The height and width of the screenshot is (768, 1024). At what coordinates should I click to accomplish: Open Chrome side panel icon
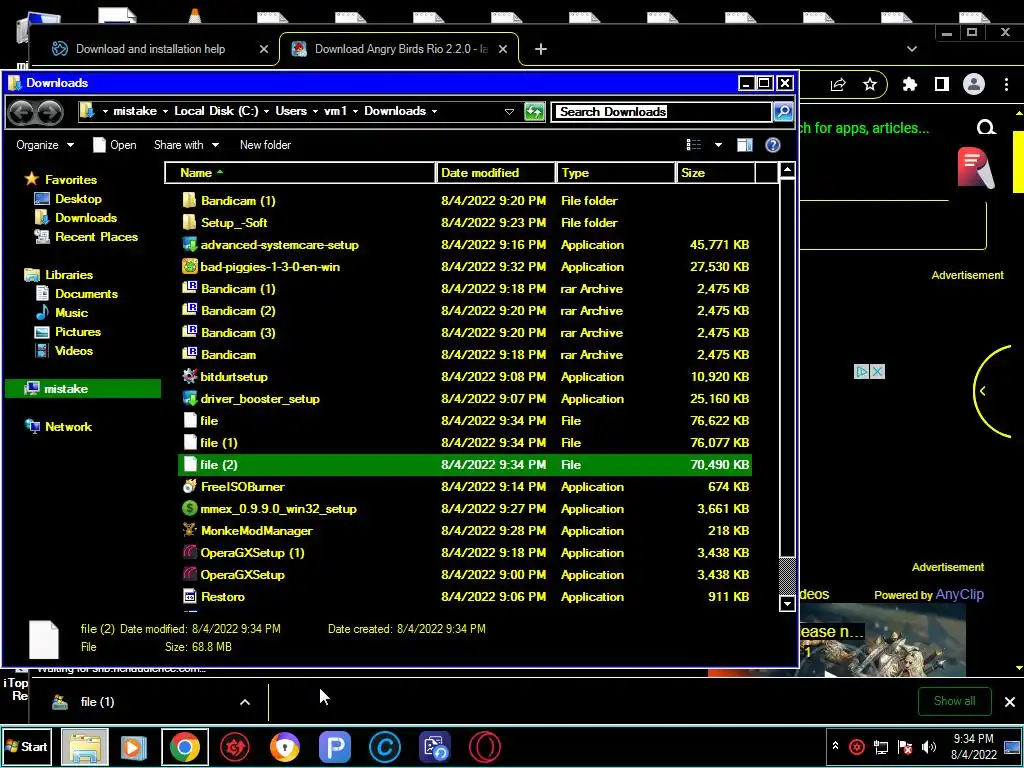[x=942, y=84]
